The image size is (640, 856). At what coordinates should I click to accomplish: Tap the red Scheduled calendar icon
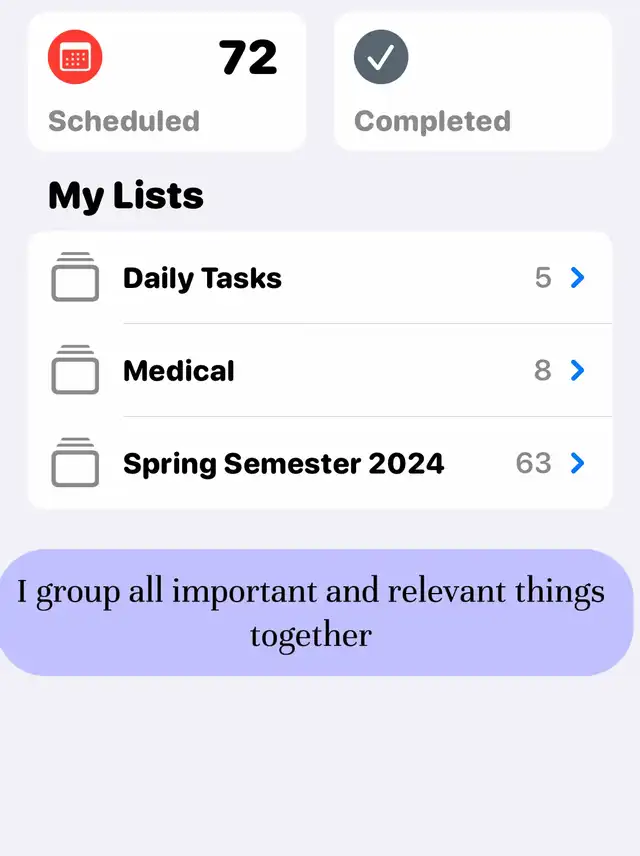[x=75, y=57]
